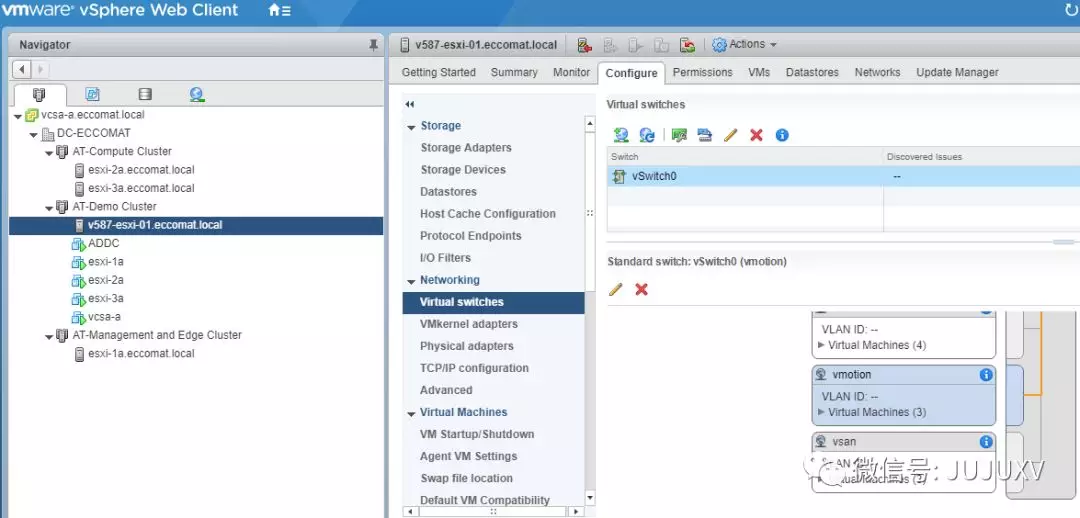Viewport: 1080px width, 518px height.
Task: Click settings list scrollbar down arrow
Action: tap(590, 497)
